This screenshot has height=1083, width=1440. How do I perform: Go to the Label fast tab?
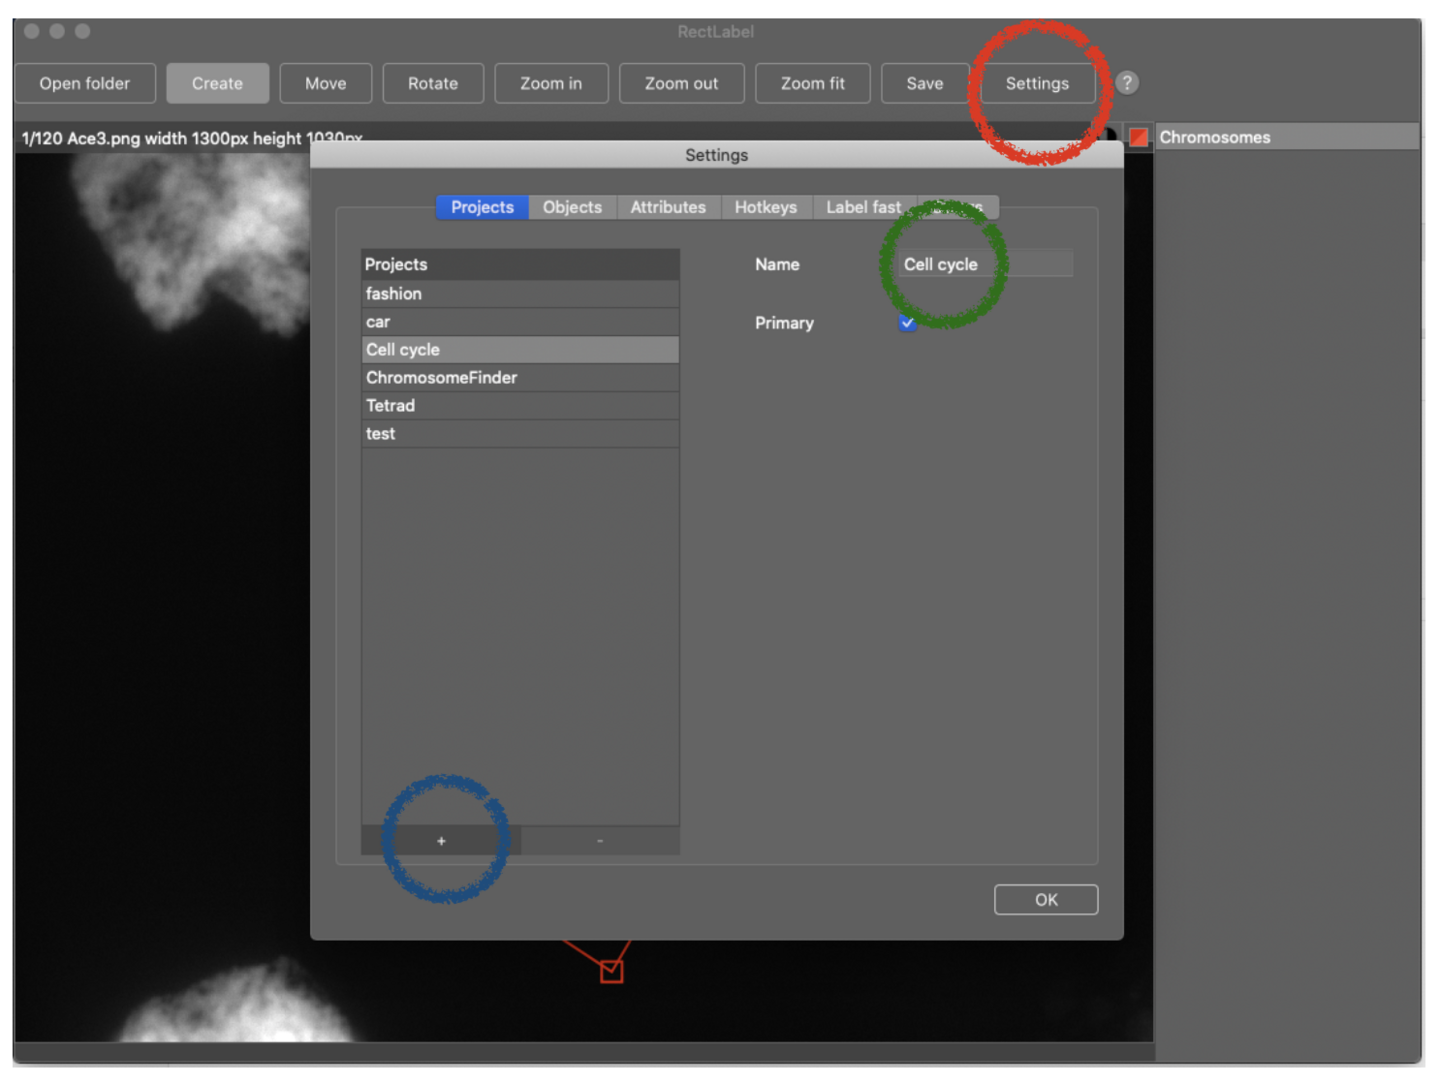tap(863, 207)
